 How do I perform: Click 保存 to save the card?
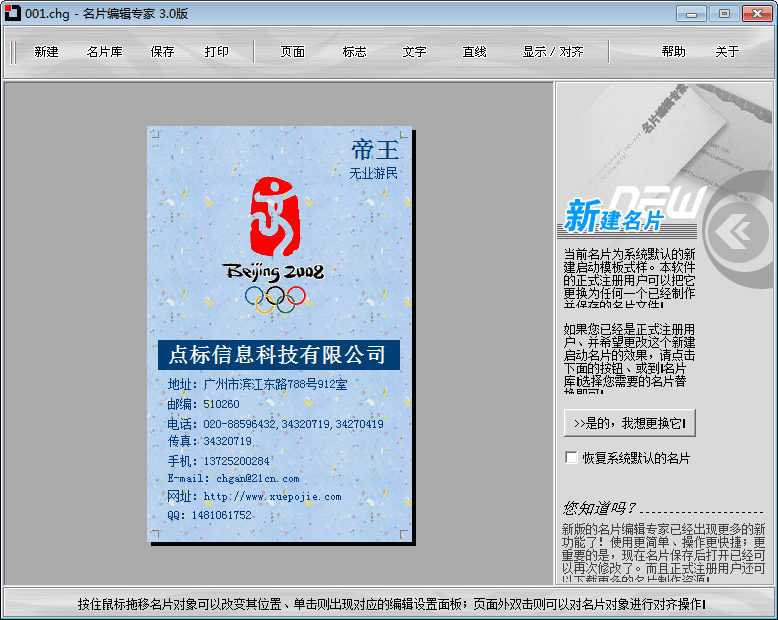[162, 52]
